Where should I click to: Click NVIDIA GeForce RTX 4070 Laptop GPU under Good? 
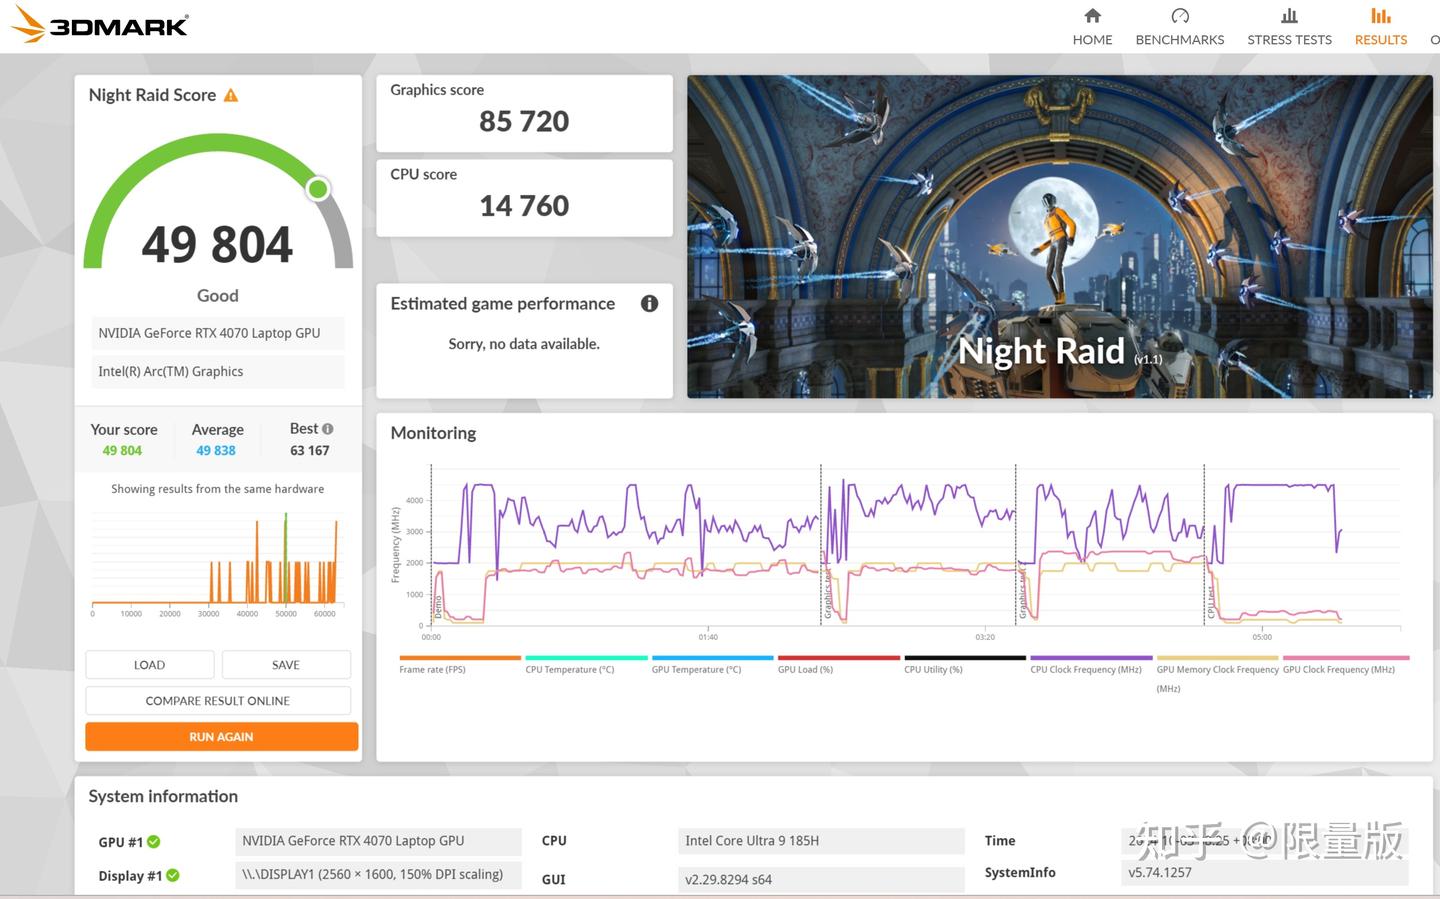click(218, 333)
